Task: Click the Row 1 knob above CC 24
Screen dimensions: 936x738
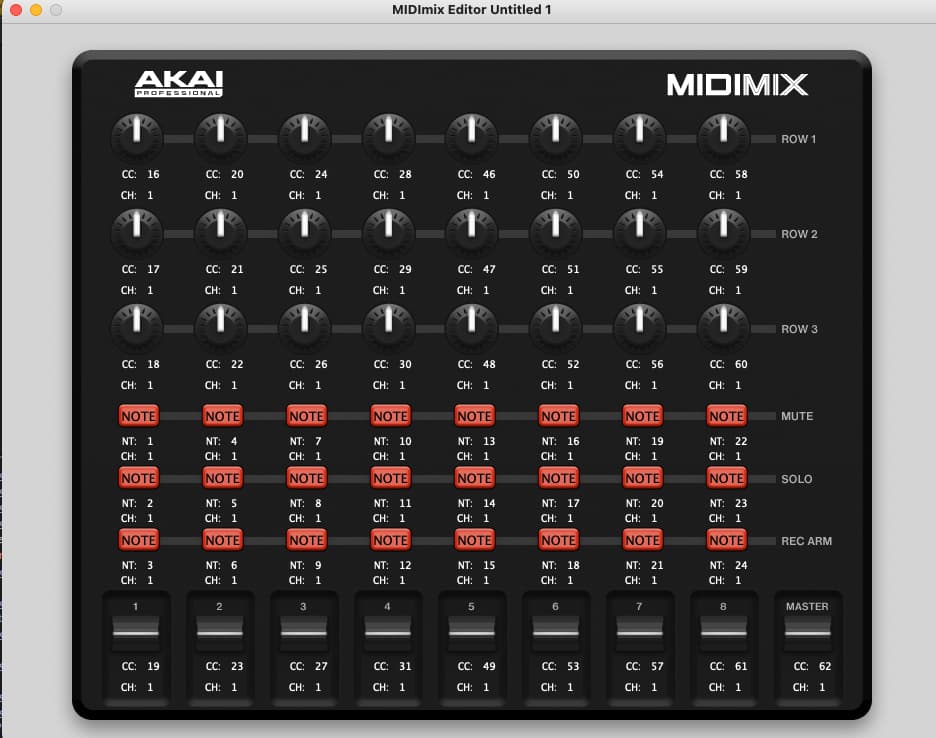Action: [x=304, y=137]
